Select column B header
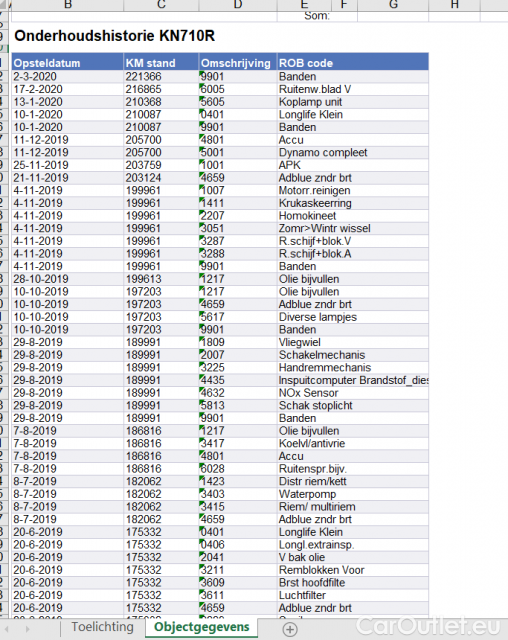 pos(67,5)
